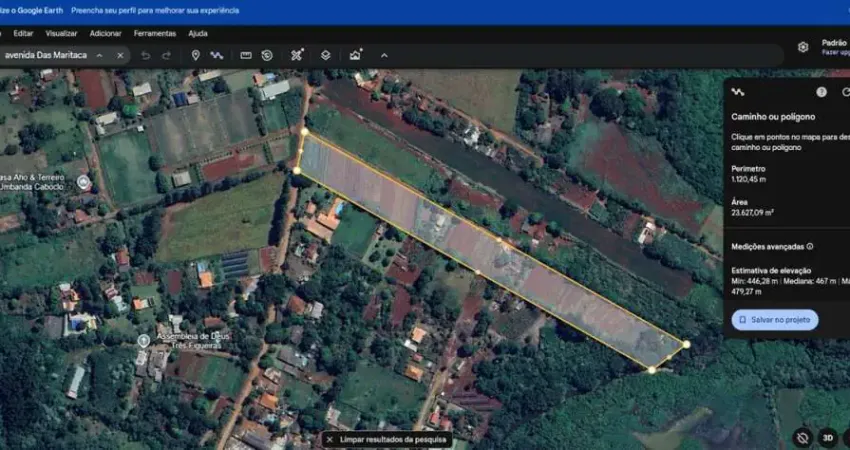The image size is (850, 450).
Task: Open the Ferramentas menu
Action: click(x=154, y=34)
